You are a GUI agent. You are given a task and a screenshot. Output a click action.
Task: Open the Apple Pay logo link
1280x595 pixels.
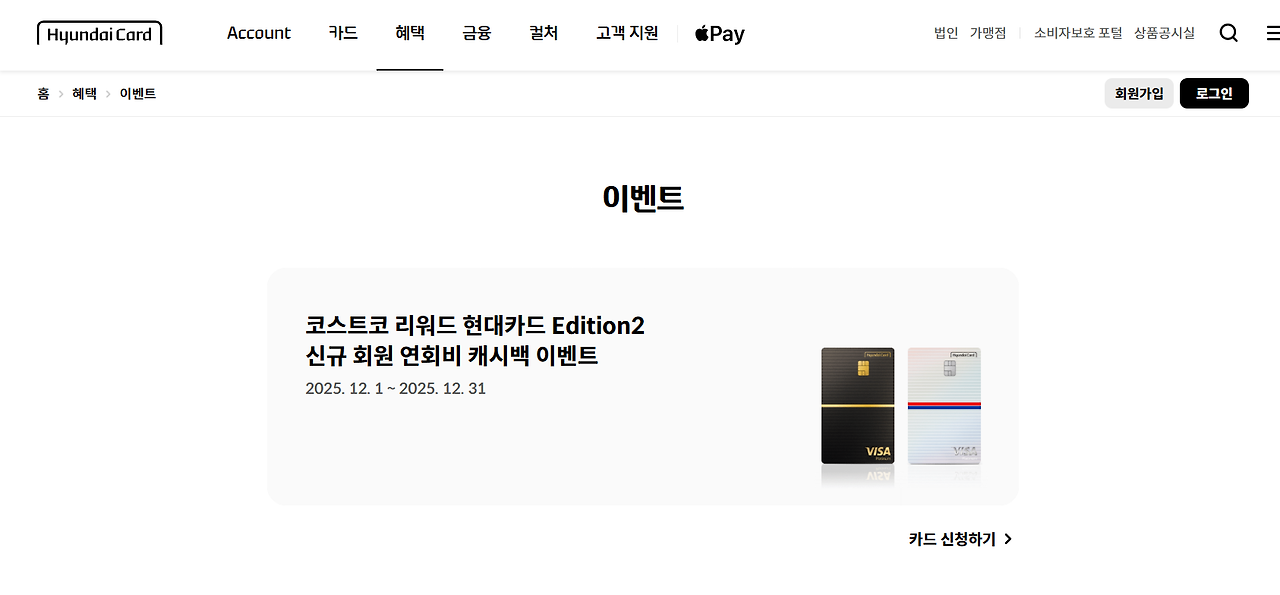pos(720,34)
